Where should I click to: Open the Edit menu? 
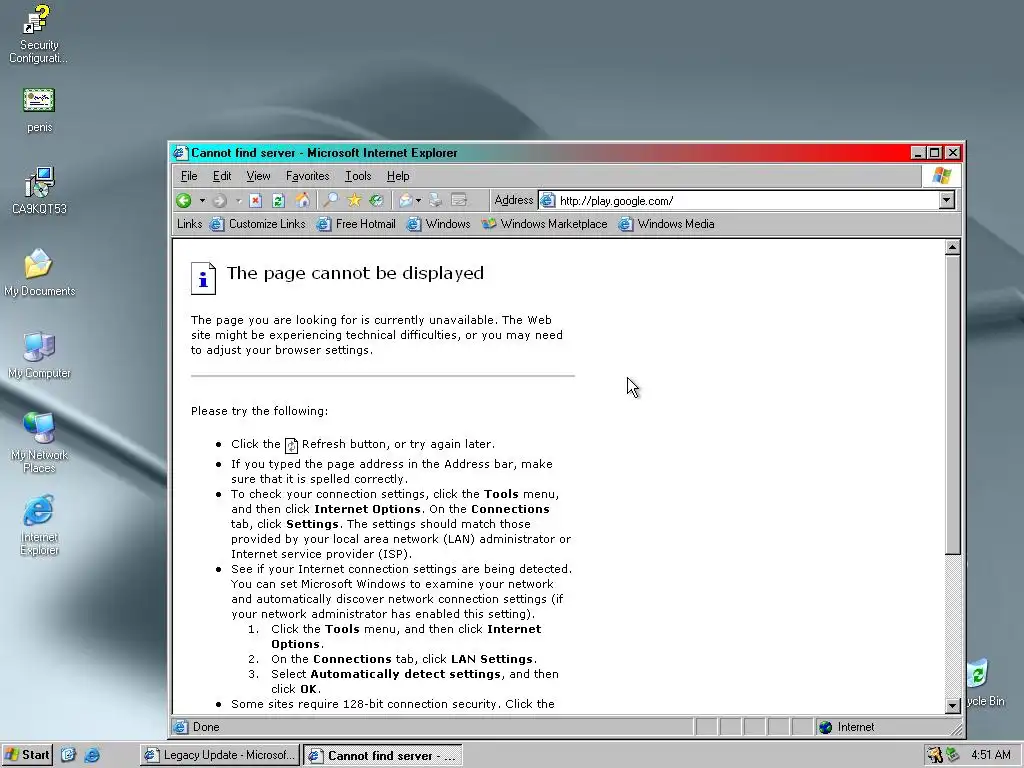tap(221, 176)
